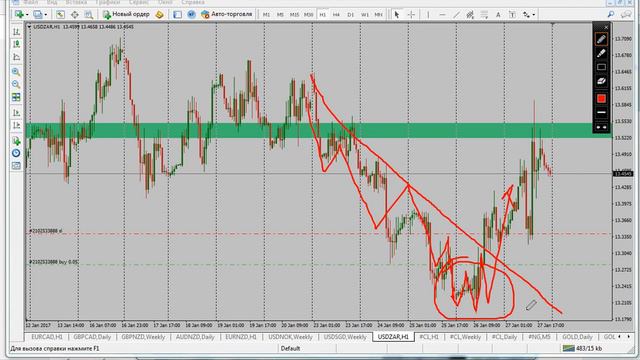Toggle the Авто-торговля button
Image resolution: width=640 pixels, height=360 pixels.
pos(227,14)
